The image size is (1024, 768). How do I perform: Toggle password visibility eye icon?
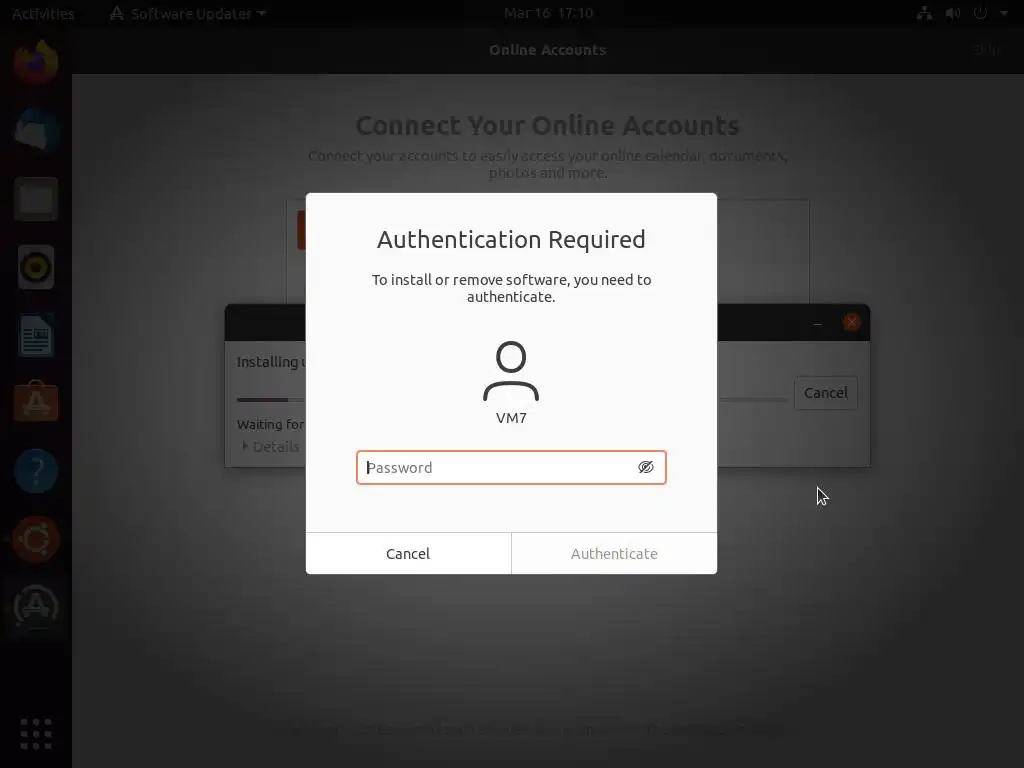pos(645,468)
